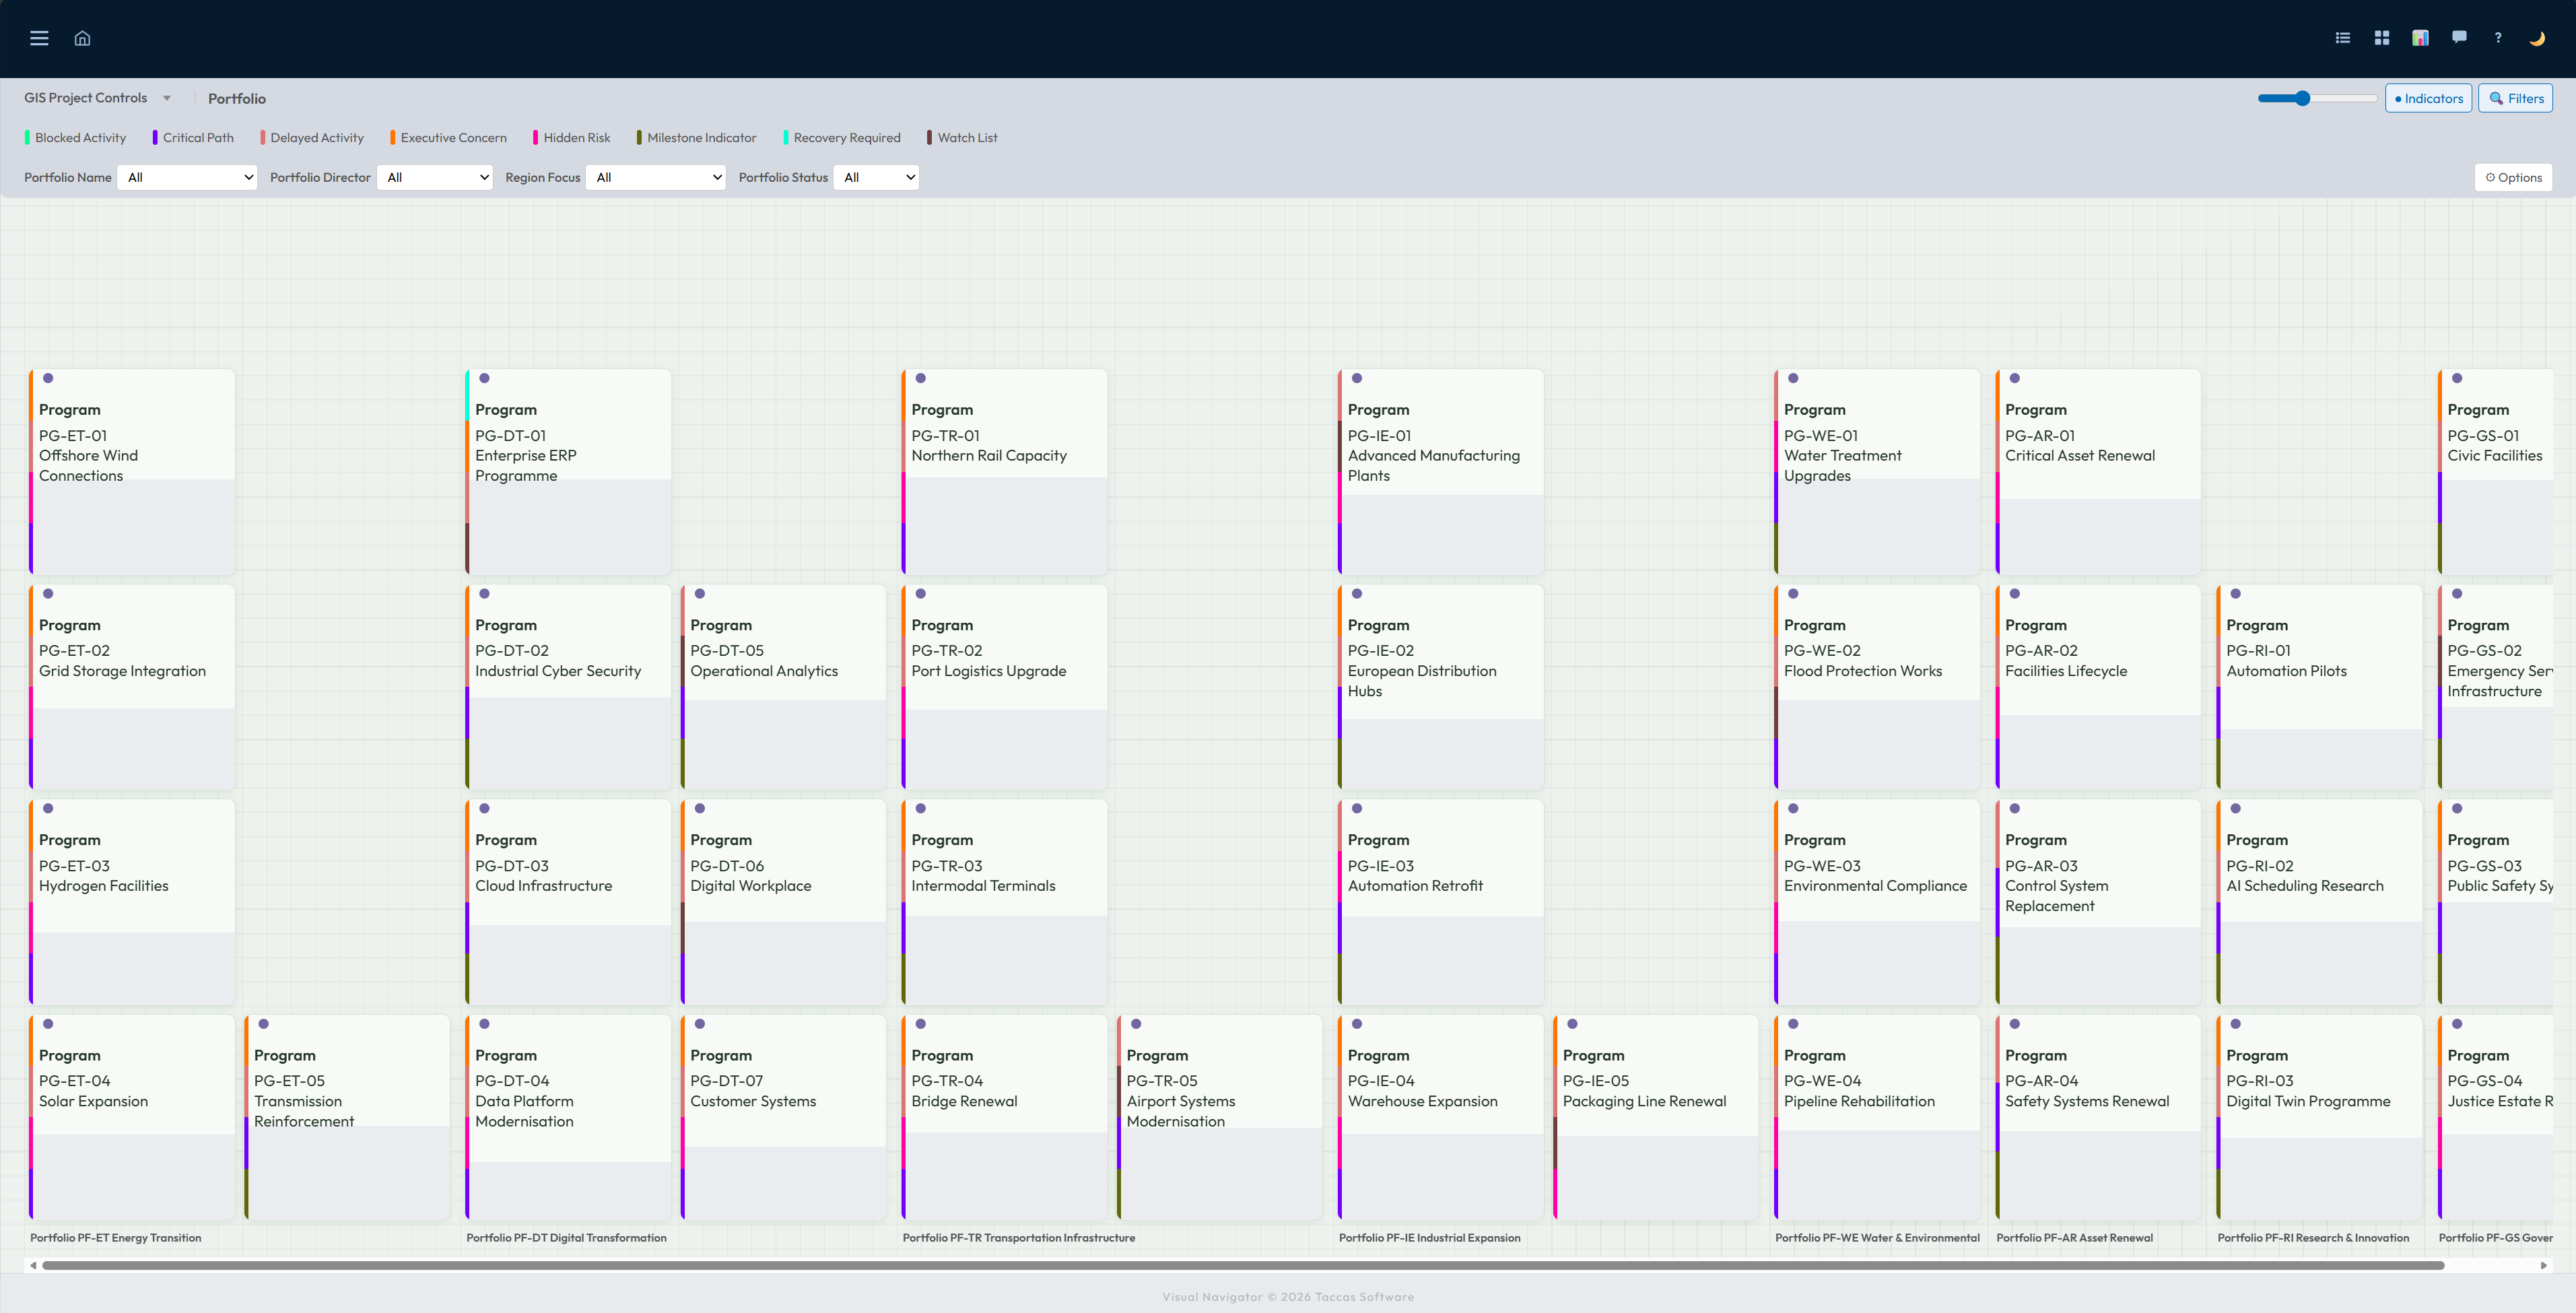Toggle Critical Path indicator legend
Viewport: 2576px width, 1313px height.
[x=193, y=138]
